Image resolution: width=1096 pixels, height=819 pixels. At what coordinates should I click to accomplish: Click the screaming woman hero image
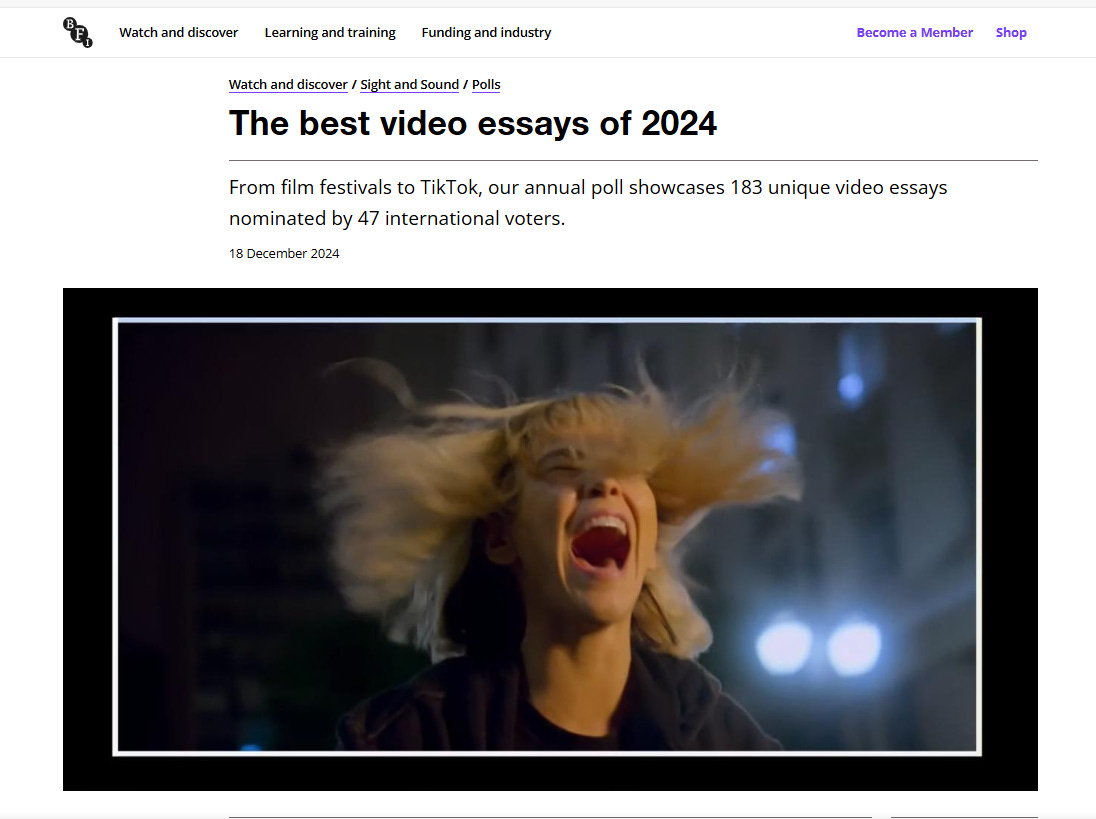tap(550, 539)
